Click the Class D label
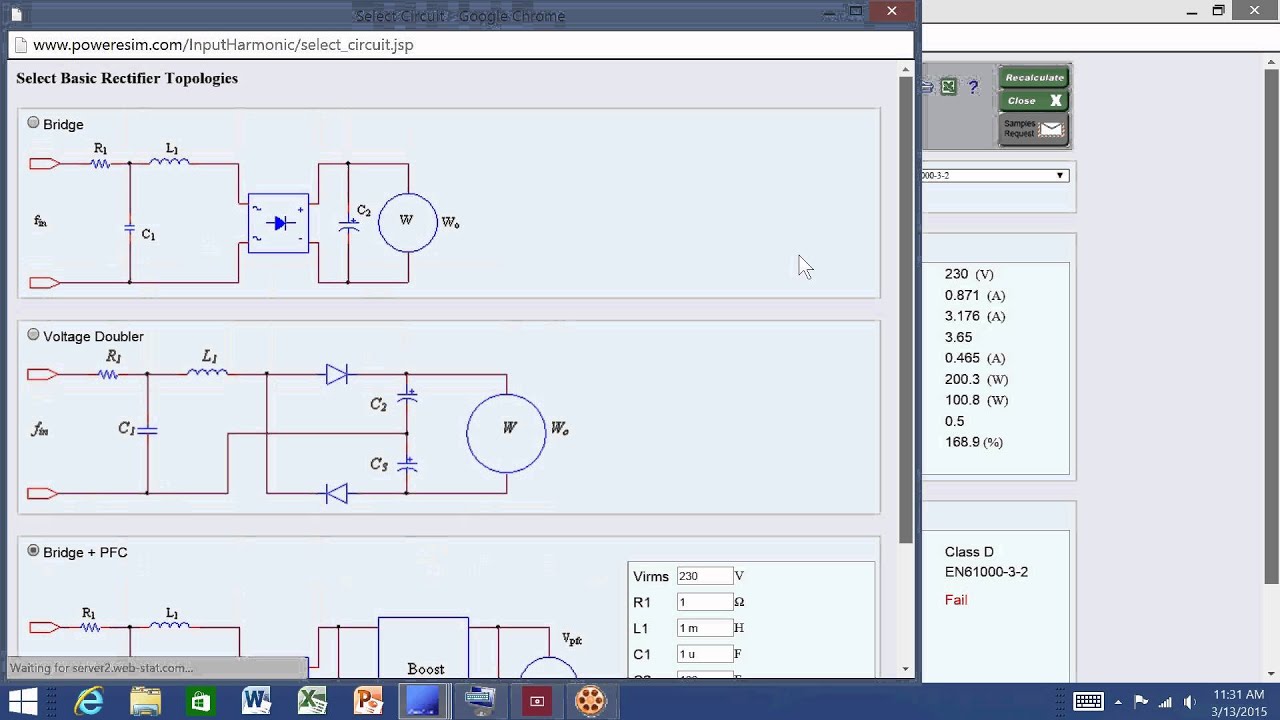 (969, 552)
